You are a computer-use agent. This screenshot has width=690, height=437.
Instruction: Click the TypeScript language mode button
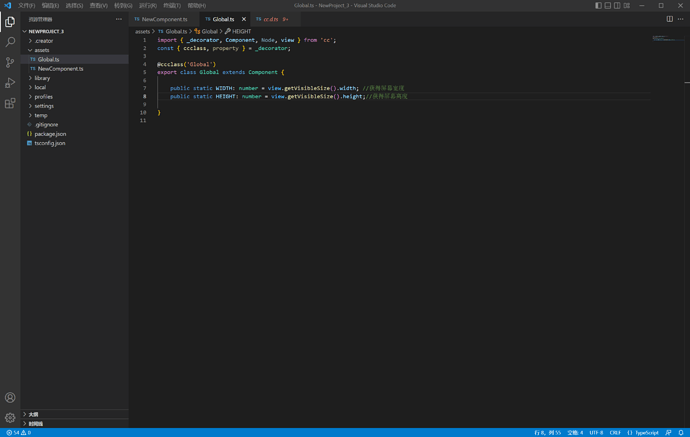coord(642,433)
